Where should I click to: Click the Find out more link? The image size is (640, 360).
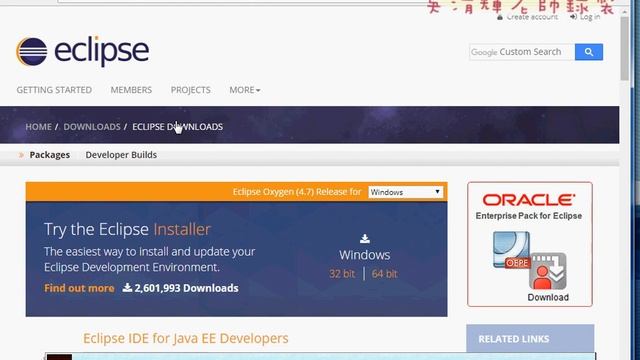pos(79,288)
